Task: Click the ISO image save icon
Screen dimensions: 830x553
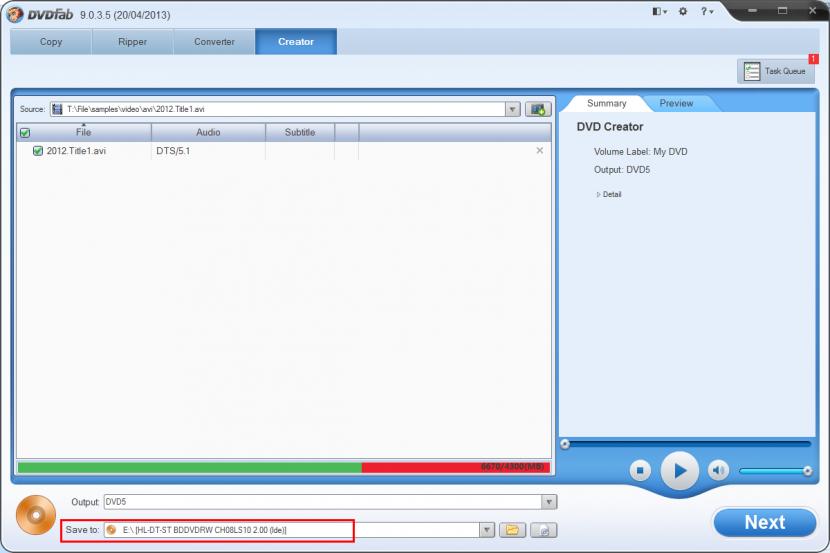Action: click(x=544, y=530)
